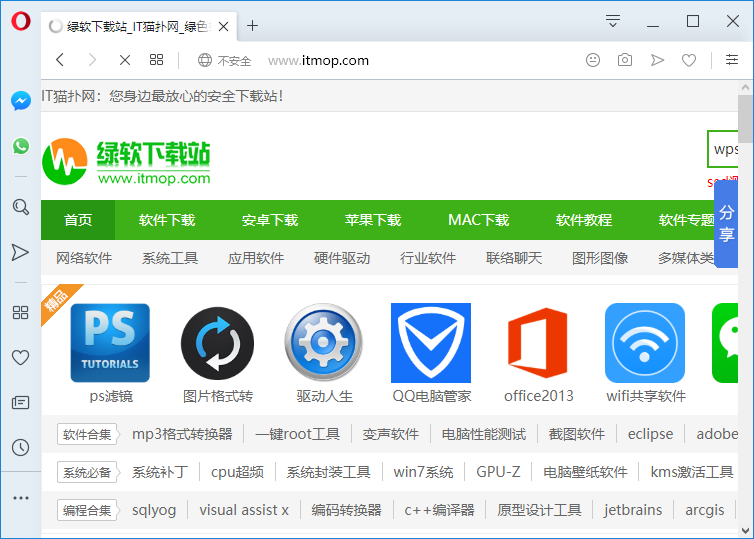Image resolution: width=754 pixels, height=539 pixels.
Task: Click the 驱动人生 gear icon
Action: (x=324, y=342)
